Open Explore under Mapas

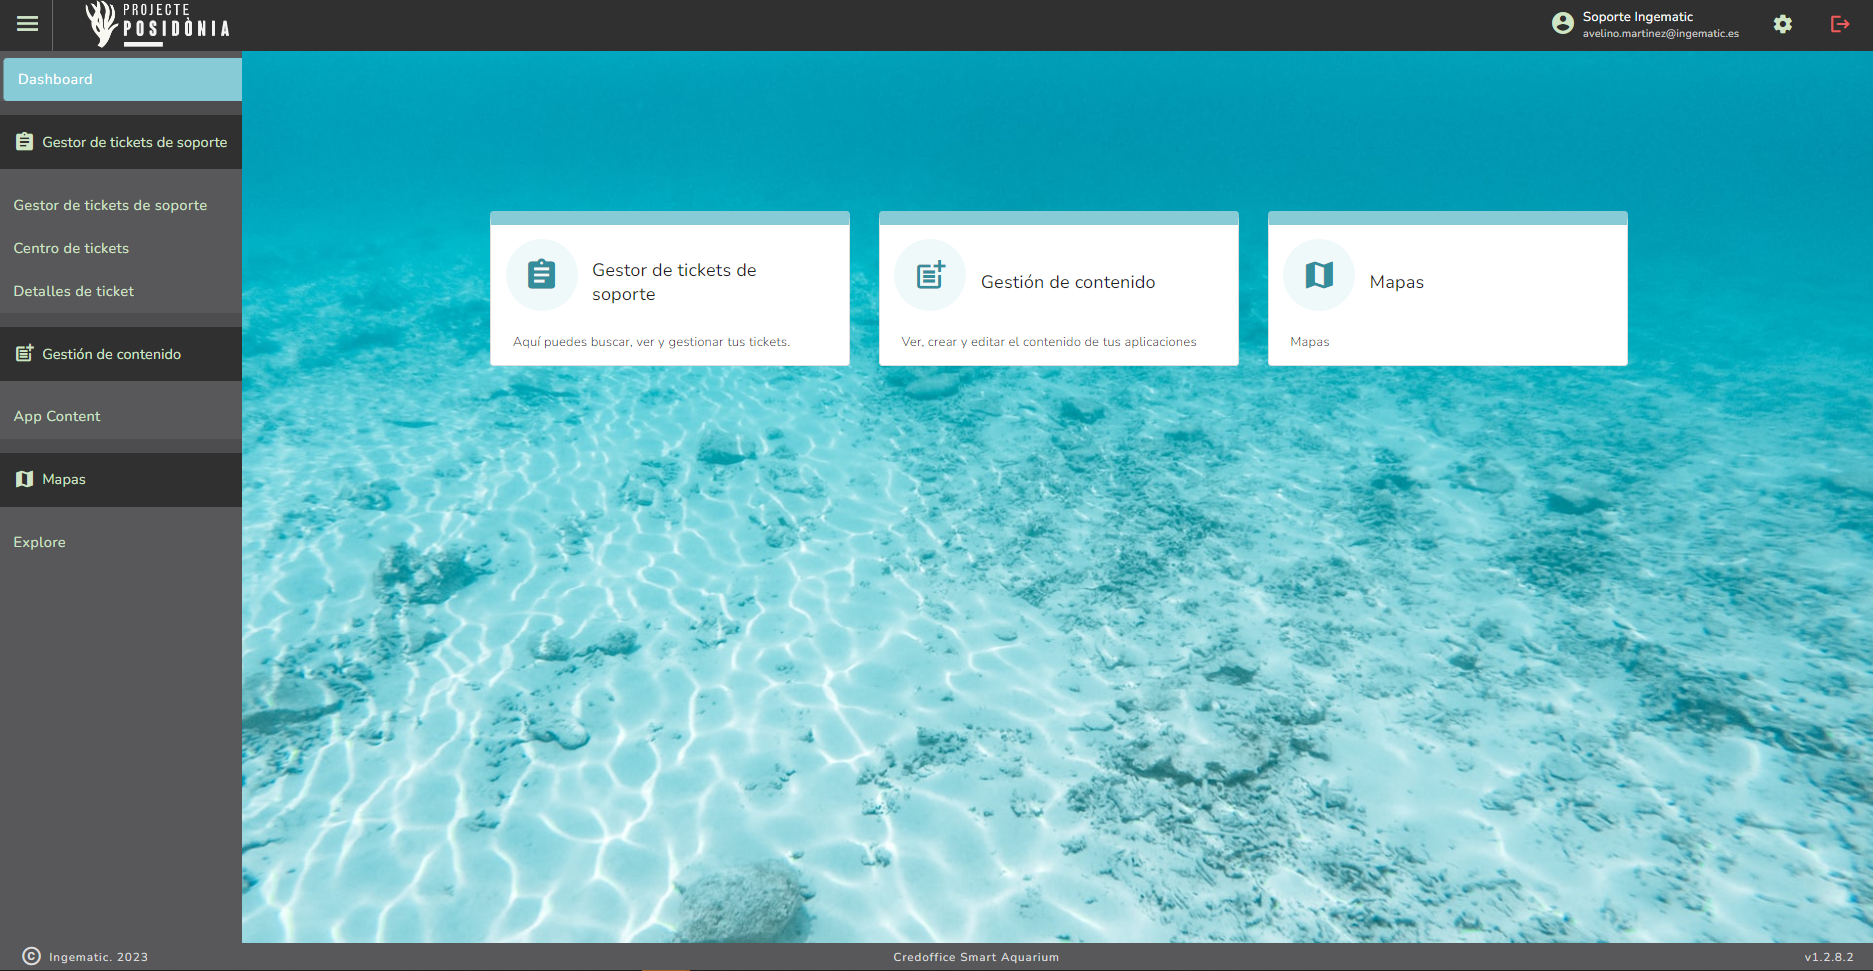(x=40, y=542)
